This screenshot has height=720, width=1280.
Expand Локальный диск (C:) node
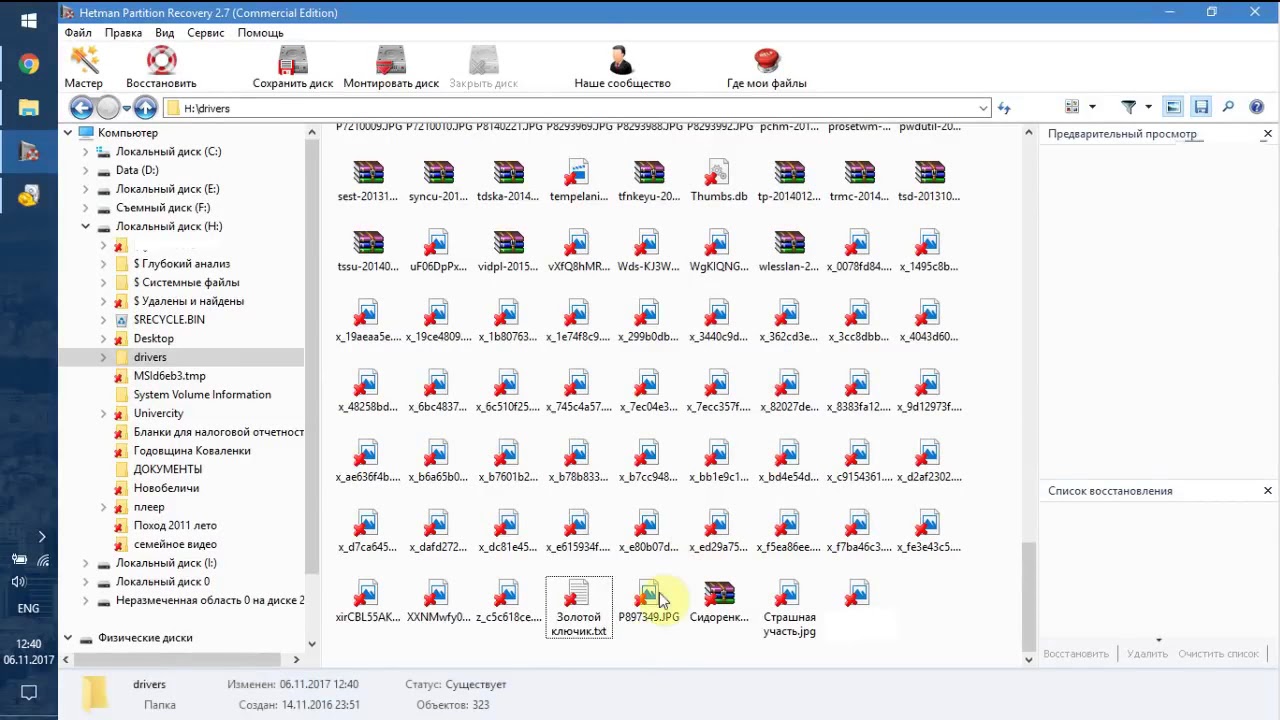pos(86,151)
